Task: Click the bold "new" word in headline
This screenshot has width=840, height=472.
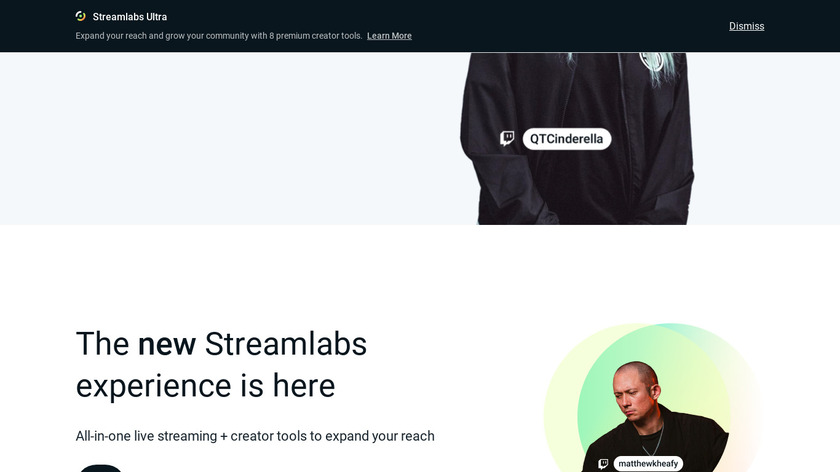Action: pos(167,343)
